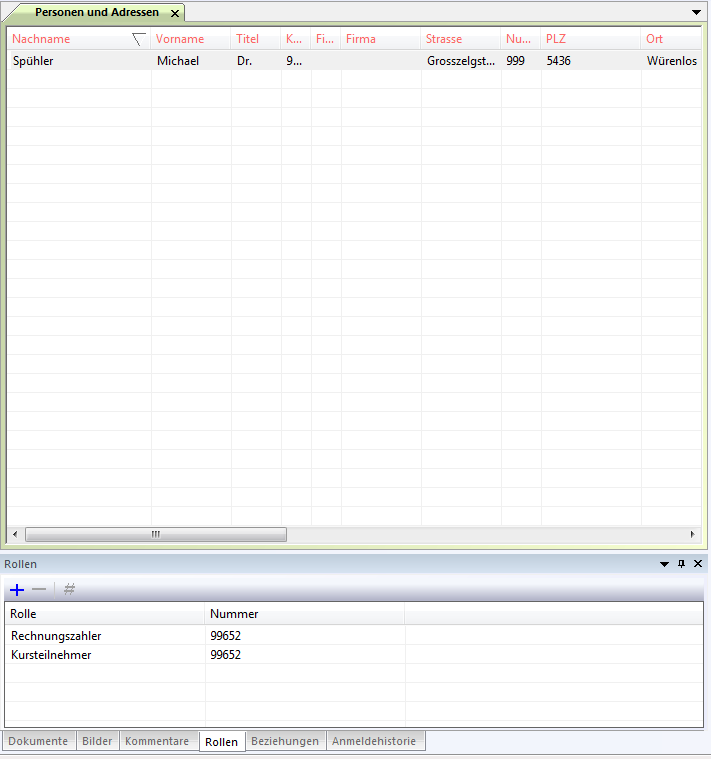Click the hash number icon in Rollen toolbar
Screen dimensions: 711x759
(x=69, y=590)
